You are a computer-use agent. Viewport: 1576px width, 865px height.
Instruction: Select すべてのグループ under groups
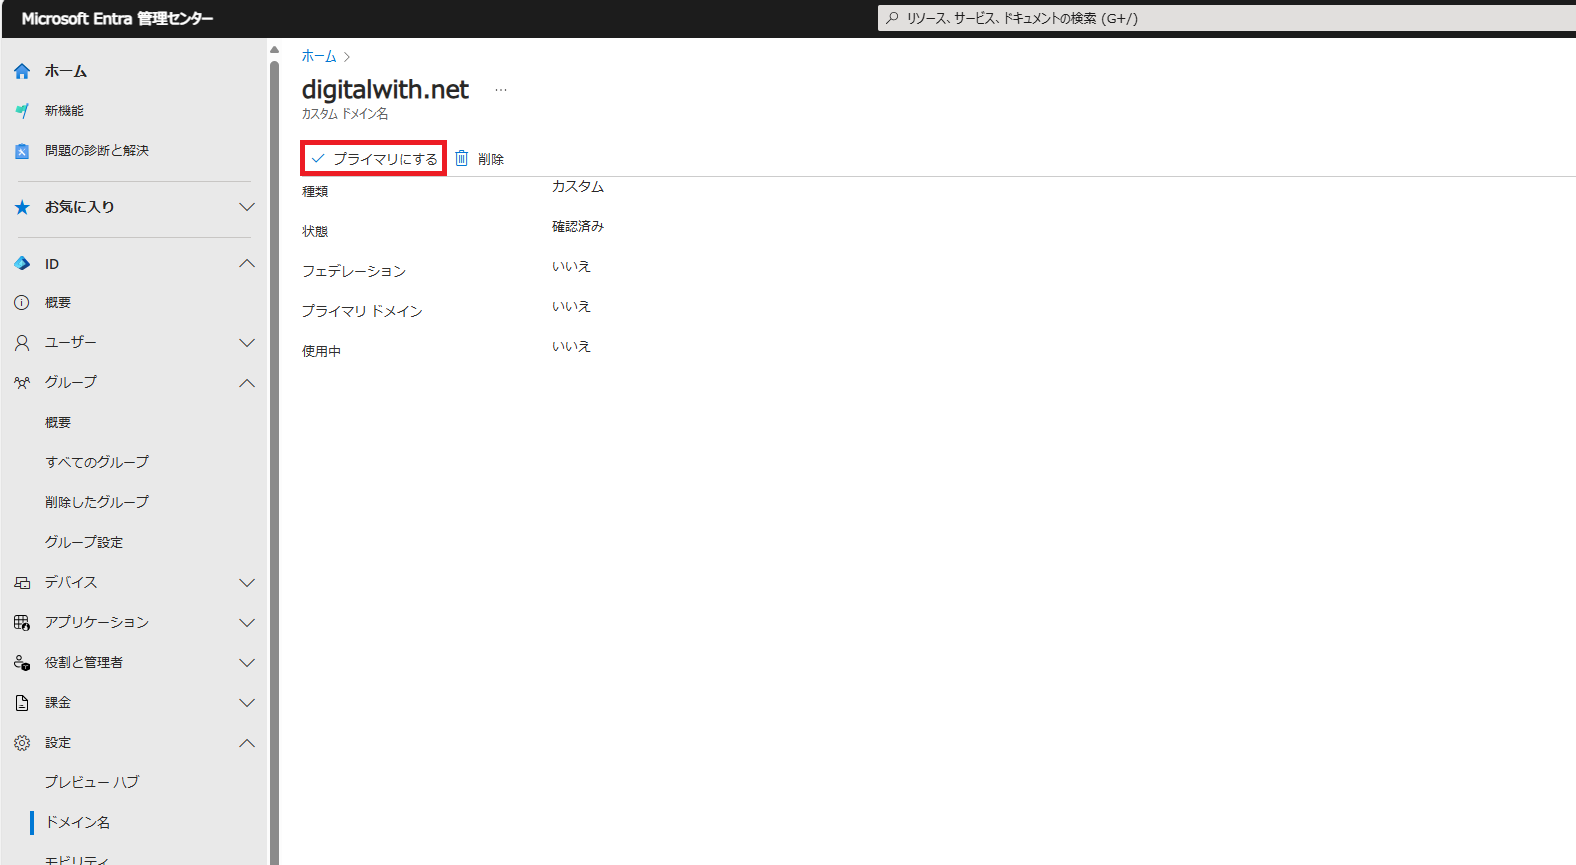(97, 462)
